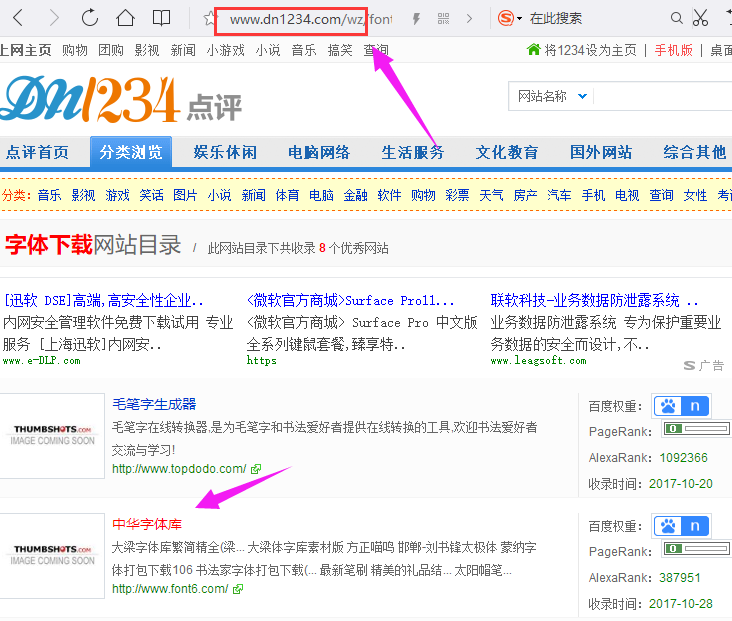Open the 生活服务 navigation tab
Screen dimensions: 732x621
(413, 152)
